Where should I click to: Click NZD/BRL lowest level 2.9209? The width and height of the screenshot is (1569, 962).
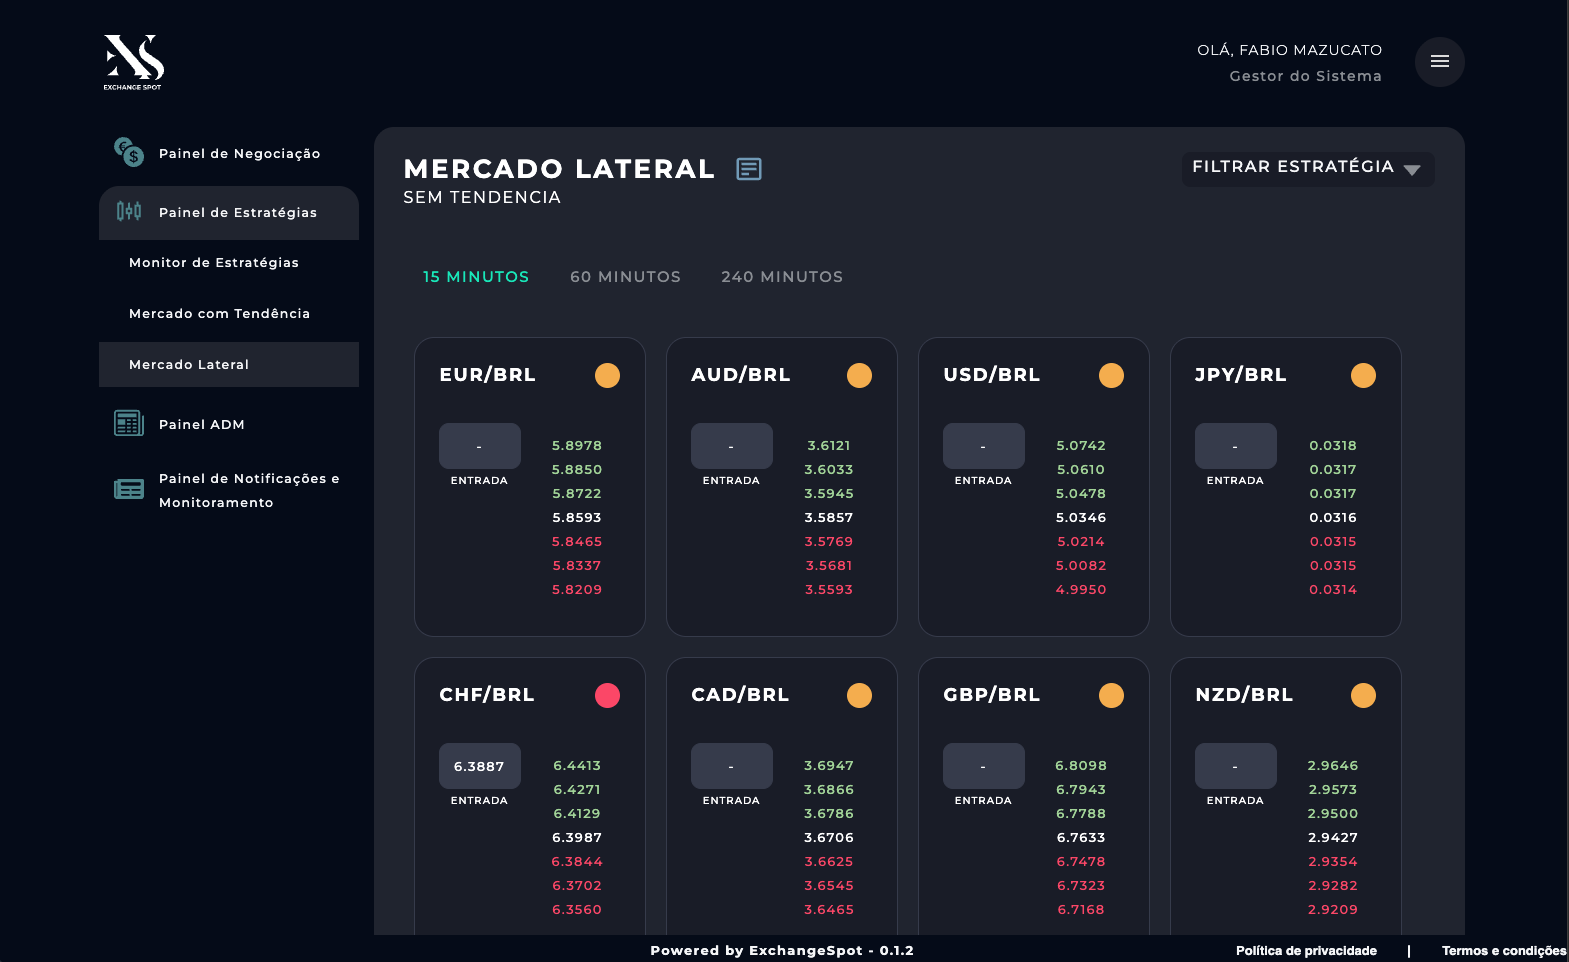pos(1333,910)
